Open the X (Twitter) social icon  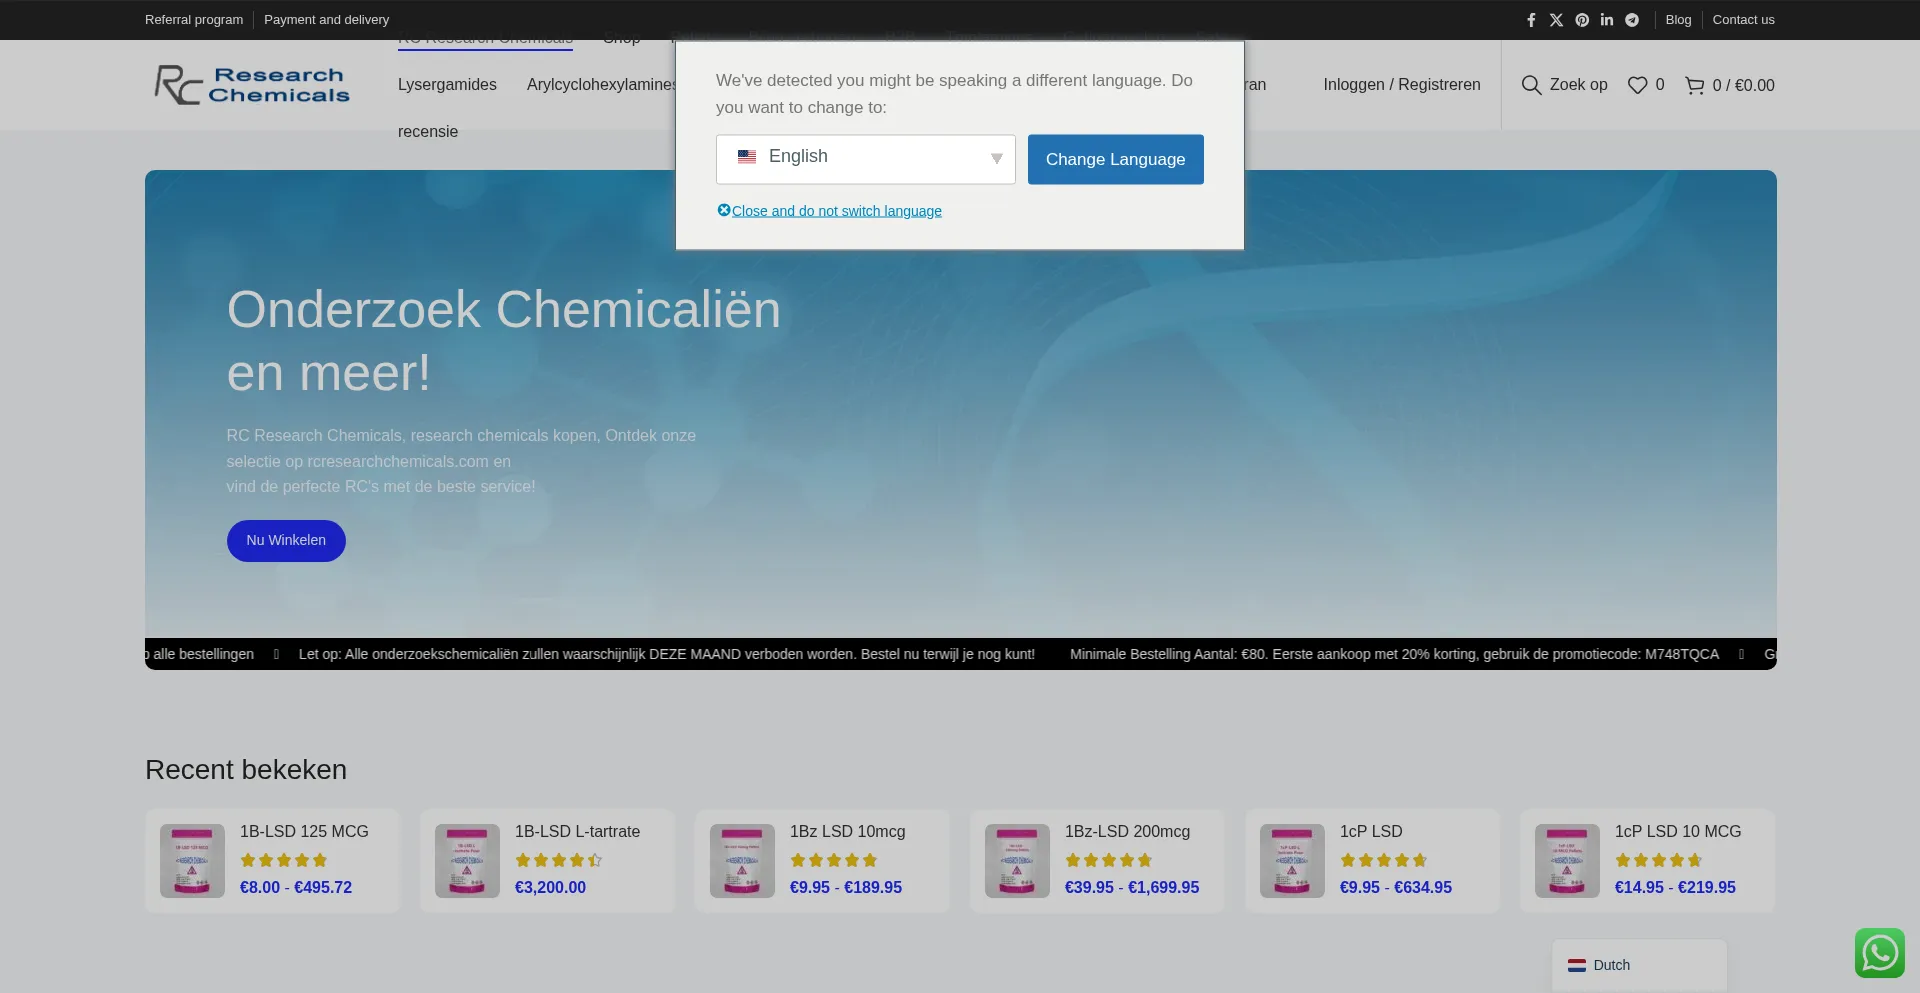[1556, 20]
